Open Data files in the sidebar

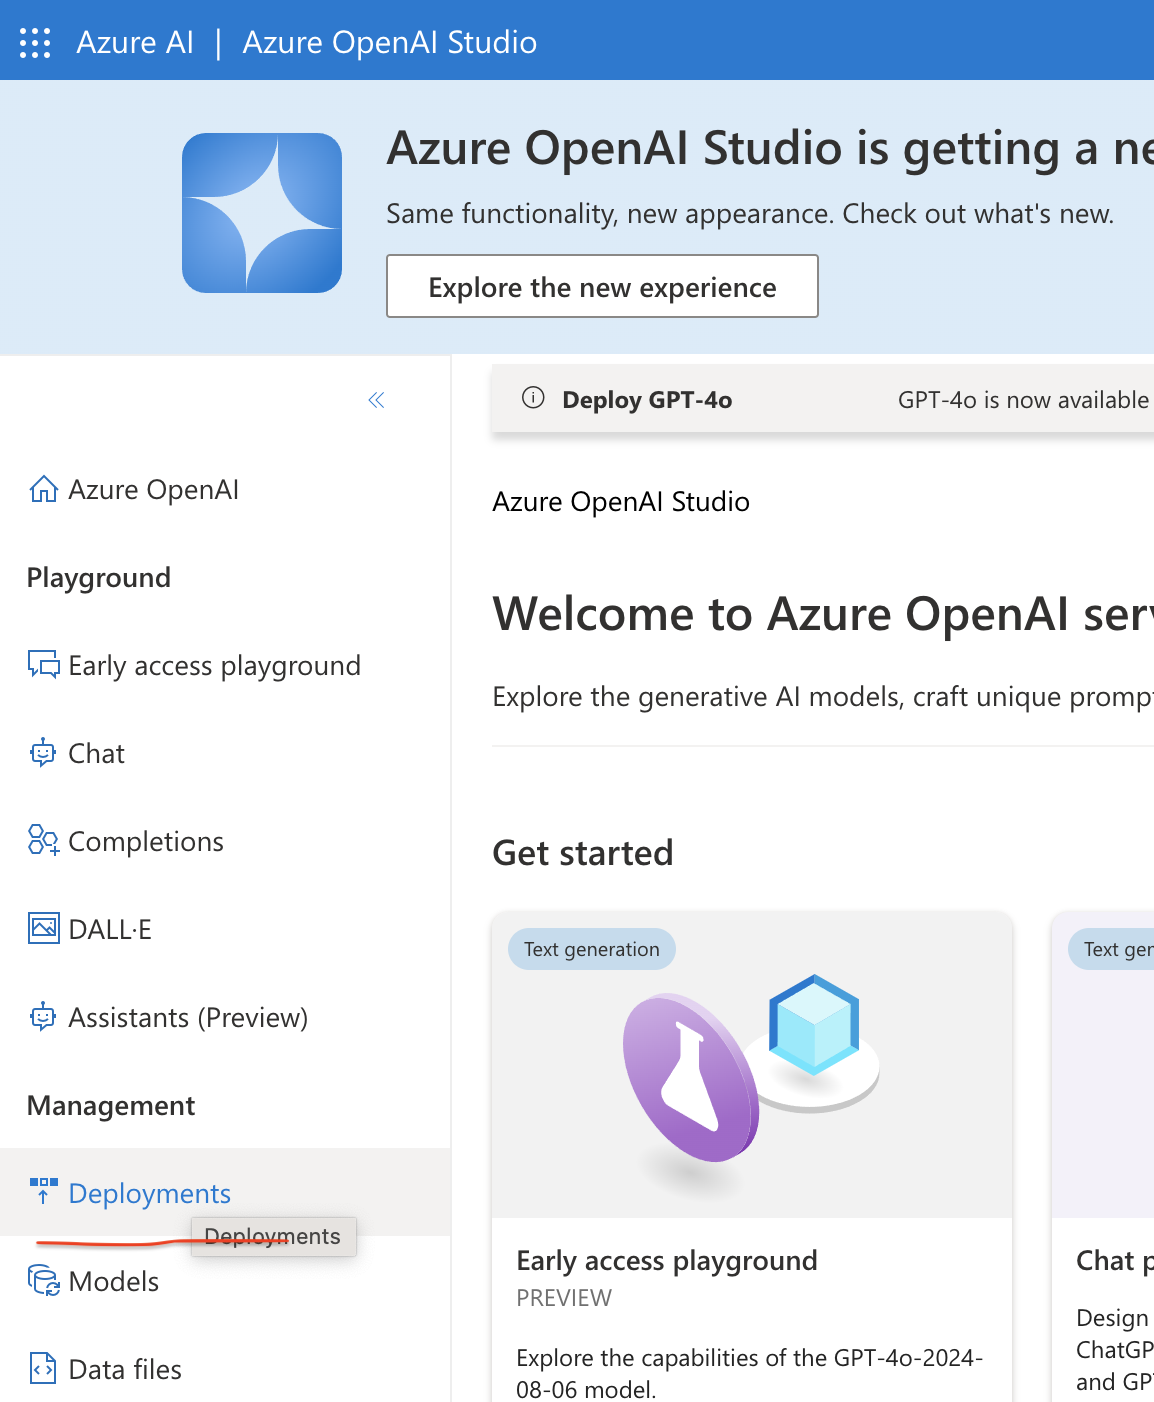pos(125,1369)
